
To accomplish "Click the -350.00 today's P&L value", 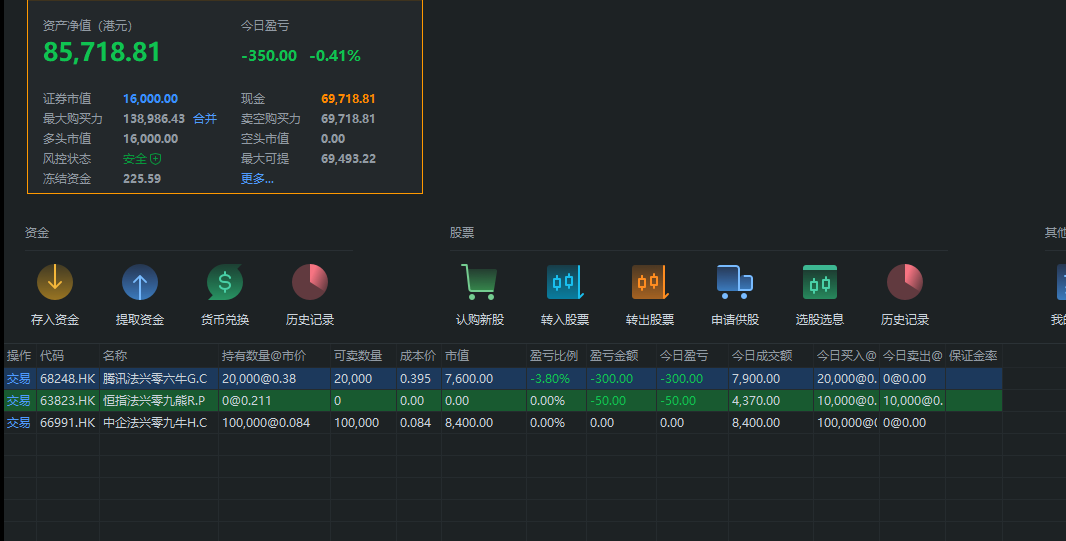I will [269, 56].
